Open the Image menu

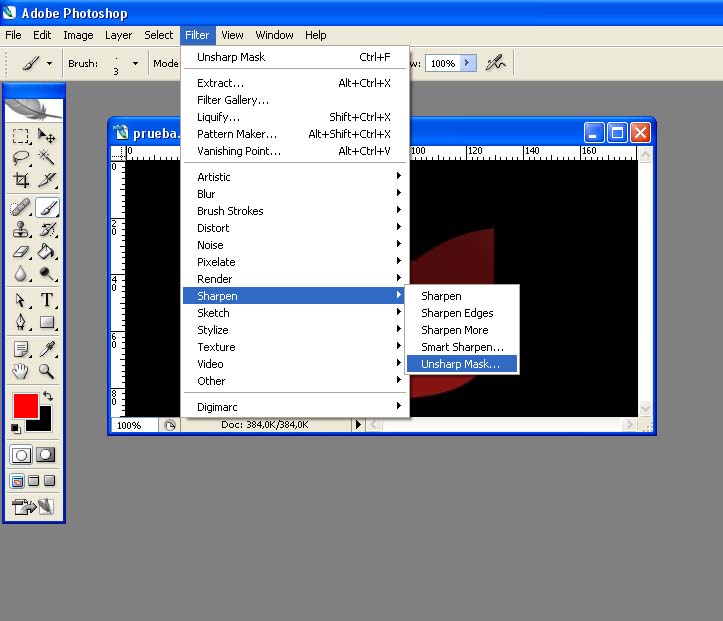tap(78, 35)
